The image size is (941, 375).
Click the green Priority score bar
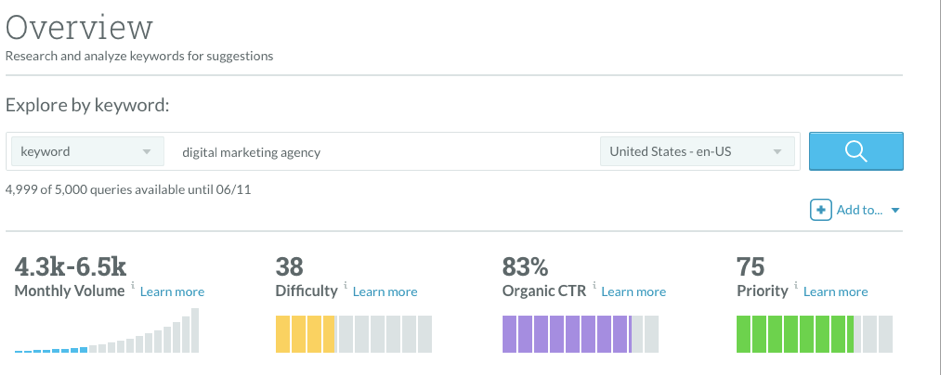coord(814,334)
